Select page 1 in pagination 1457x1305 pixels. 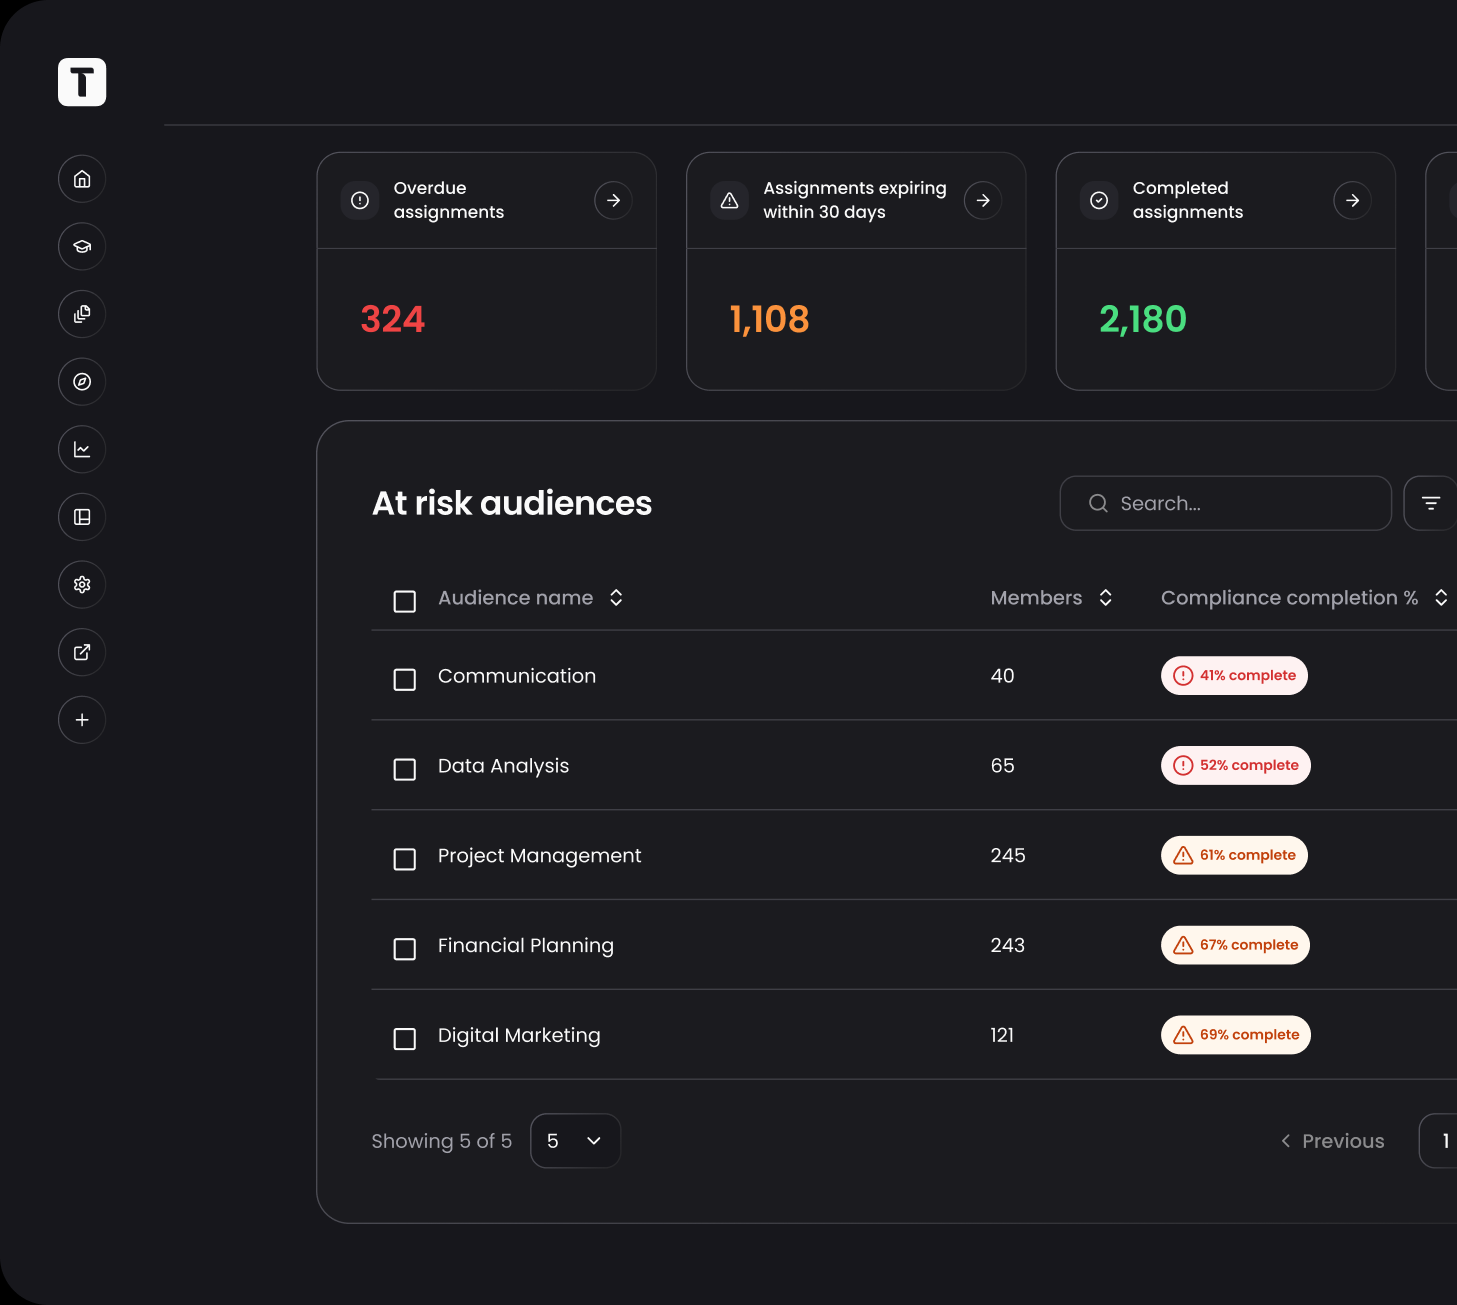1440,1141
